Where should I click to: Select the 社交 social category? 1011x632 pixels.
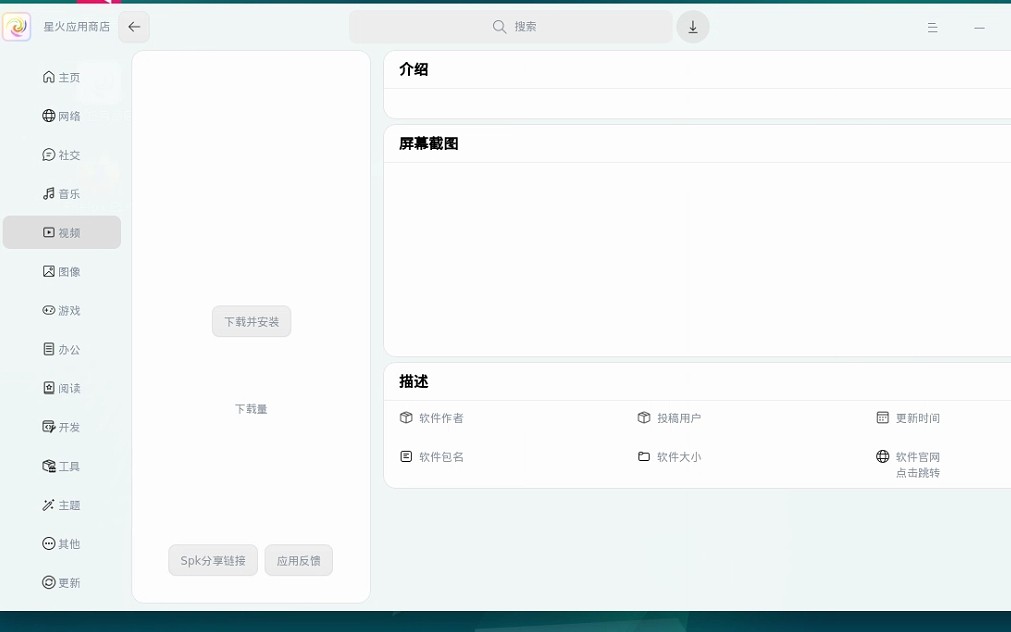62,156
